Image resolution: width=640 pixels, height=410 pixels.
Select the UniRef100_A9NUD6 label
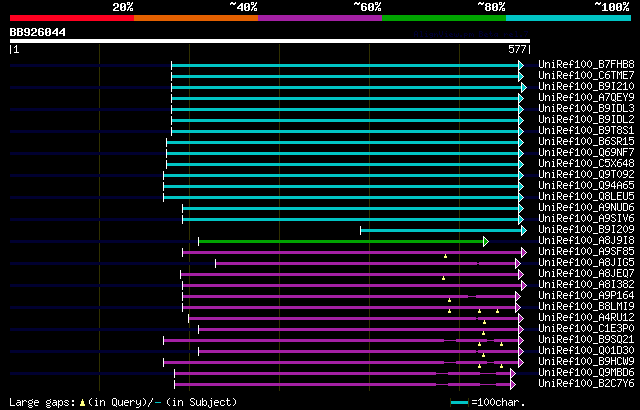click(x=586, y=208)
